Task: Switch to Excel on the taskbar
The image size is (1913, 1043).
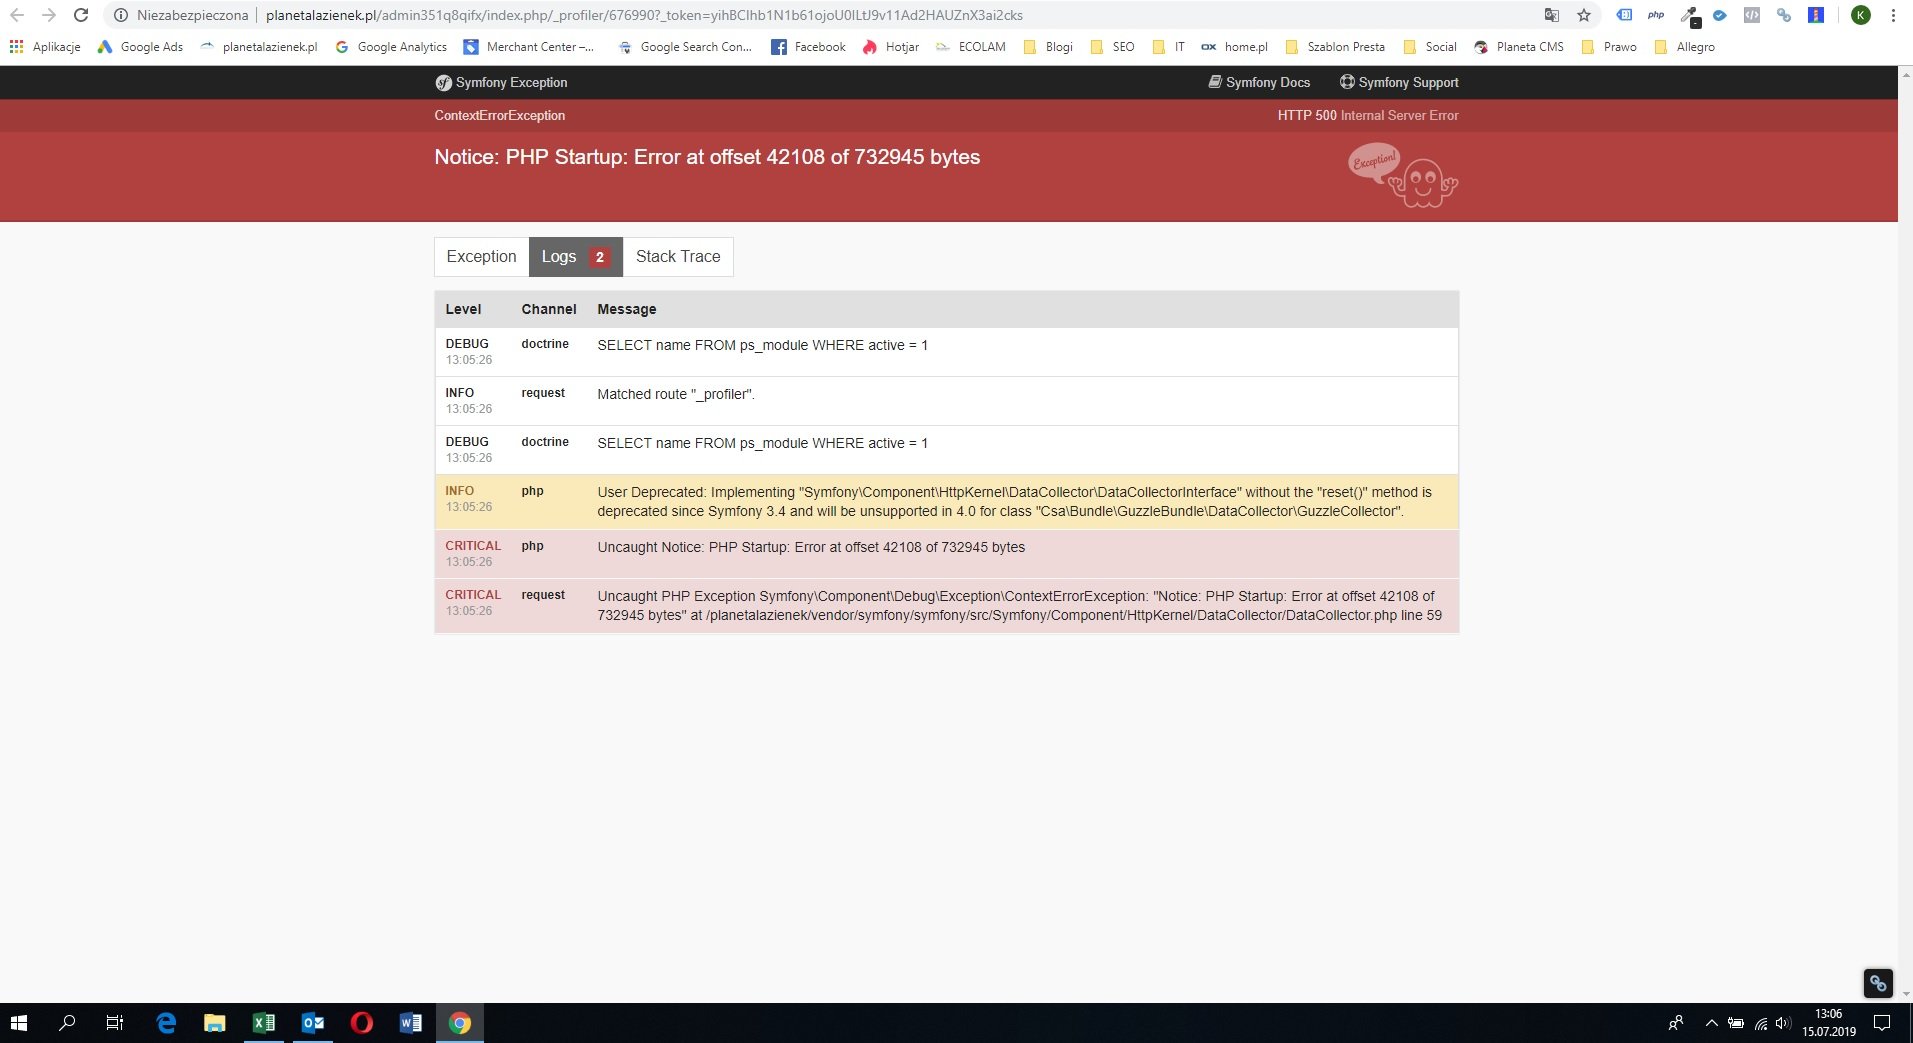Action: pos(264,1023)
